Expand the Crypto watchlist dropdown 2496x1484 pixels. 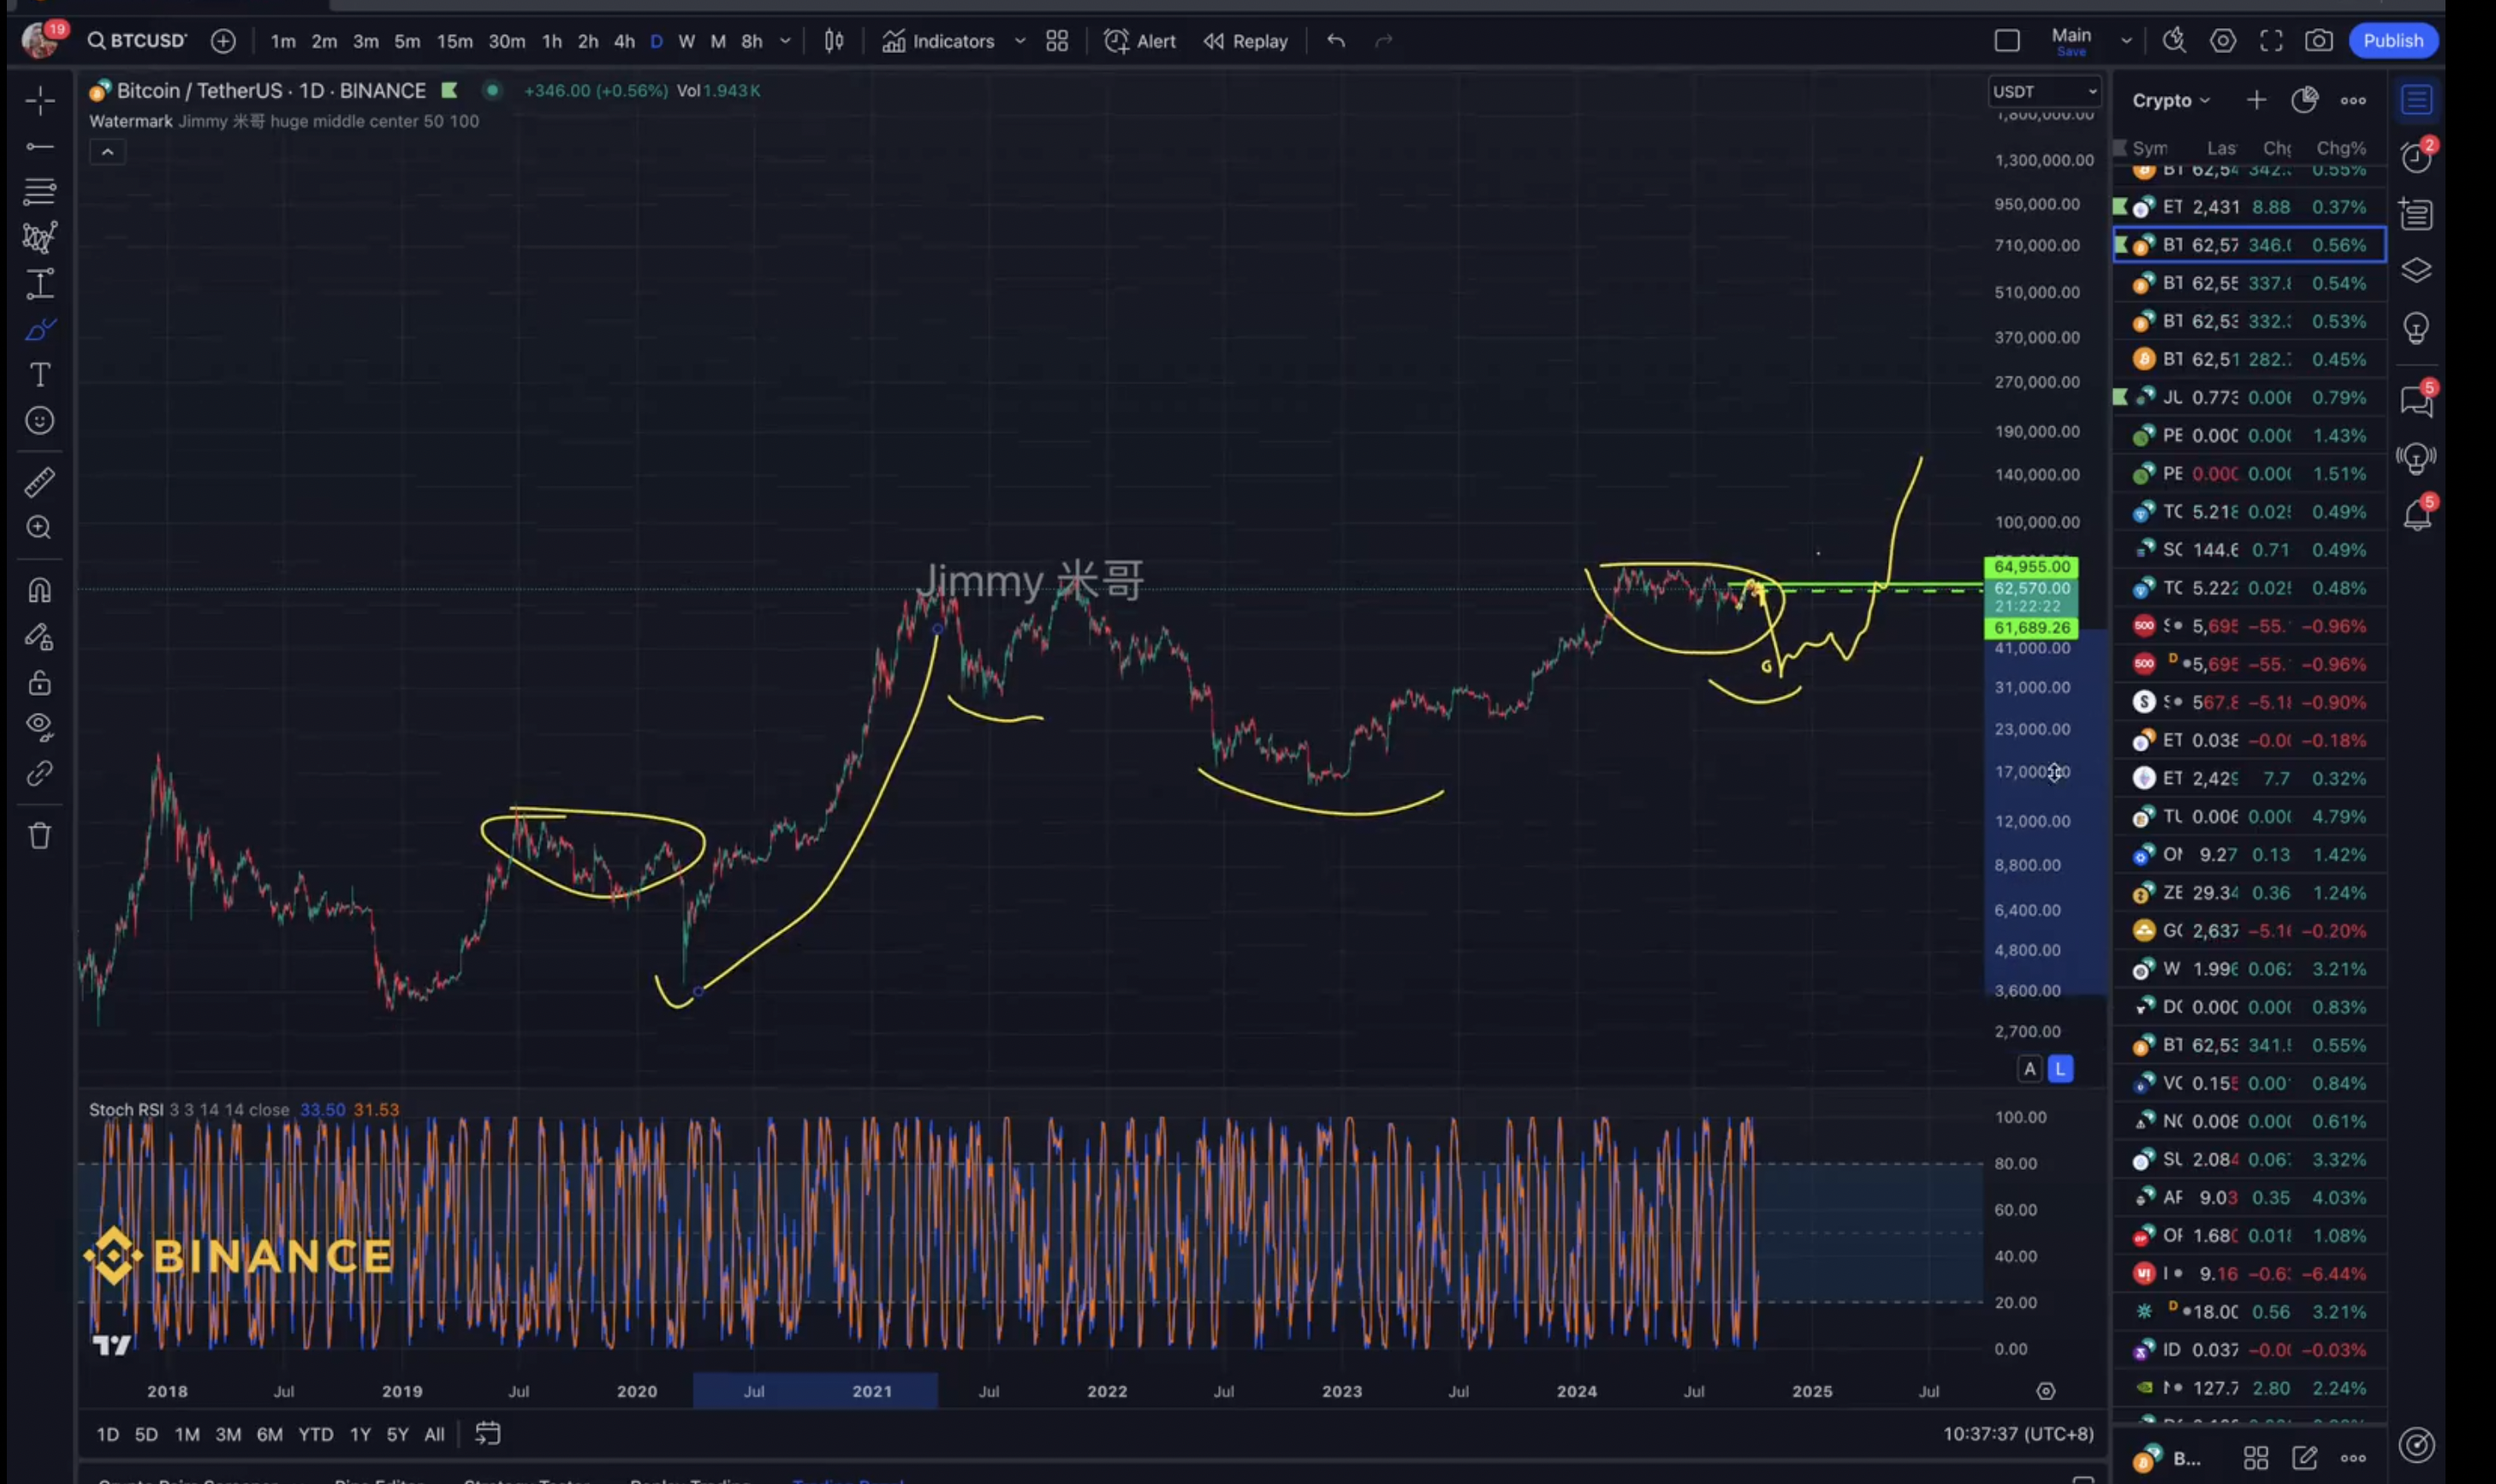[x=2170, y=100]
